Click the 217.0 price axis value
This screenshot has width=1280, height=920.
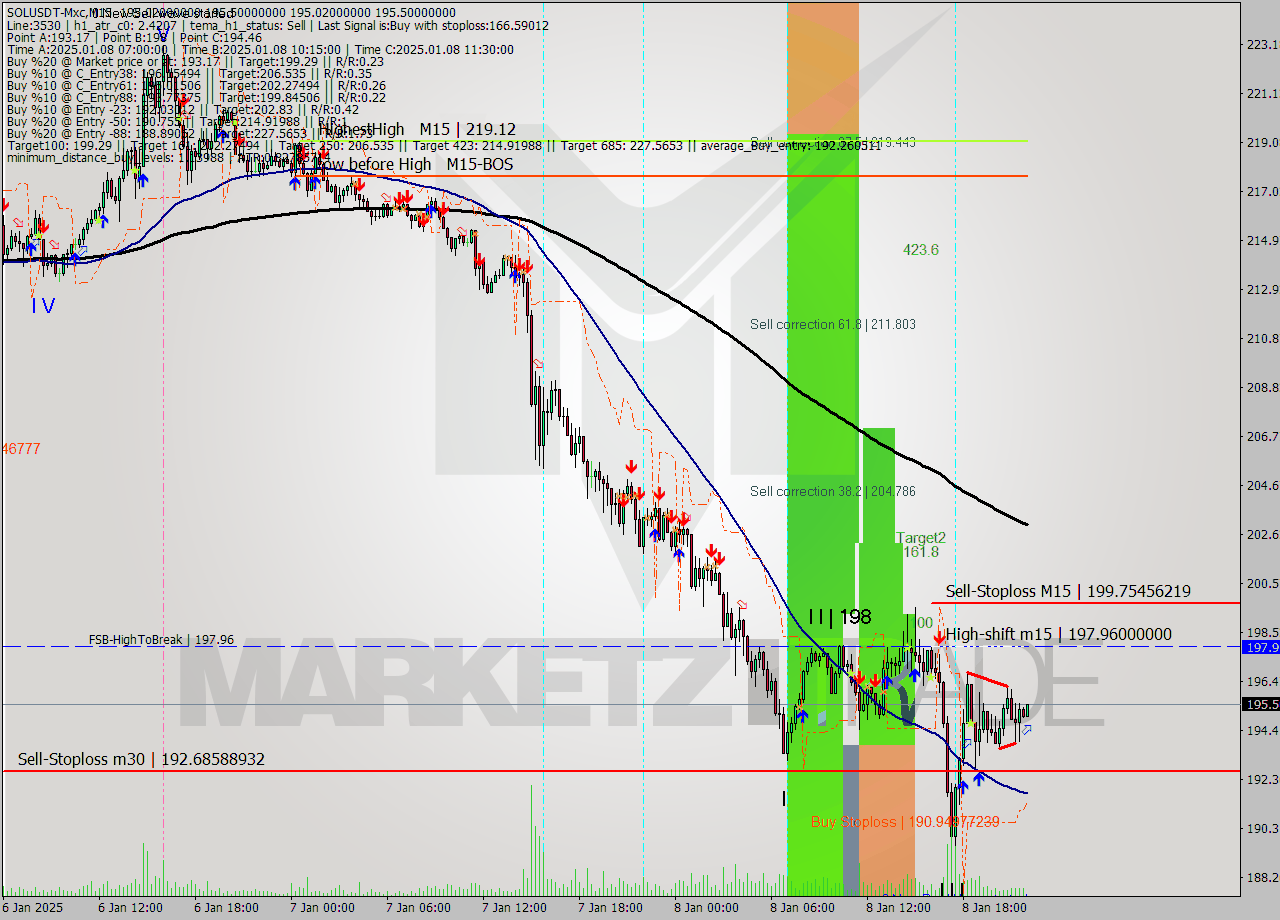[1263, 191]
